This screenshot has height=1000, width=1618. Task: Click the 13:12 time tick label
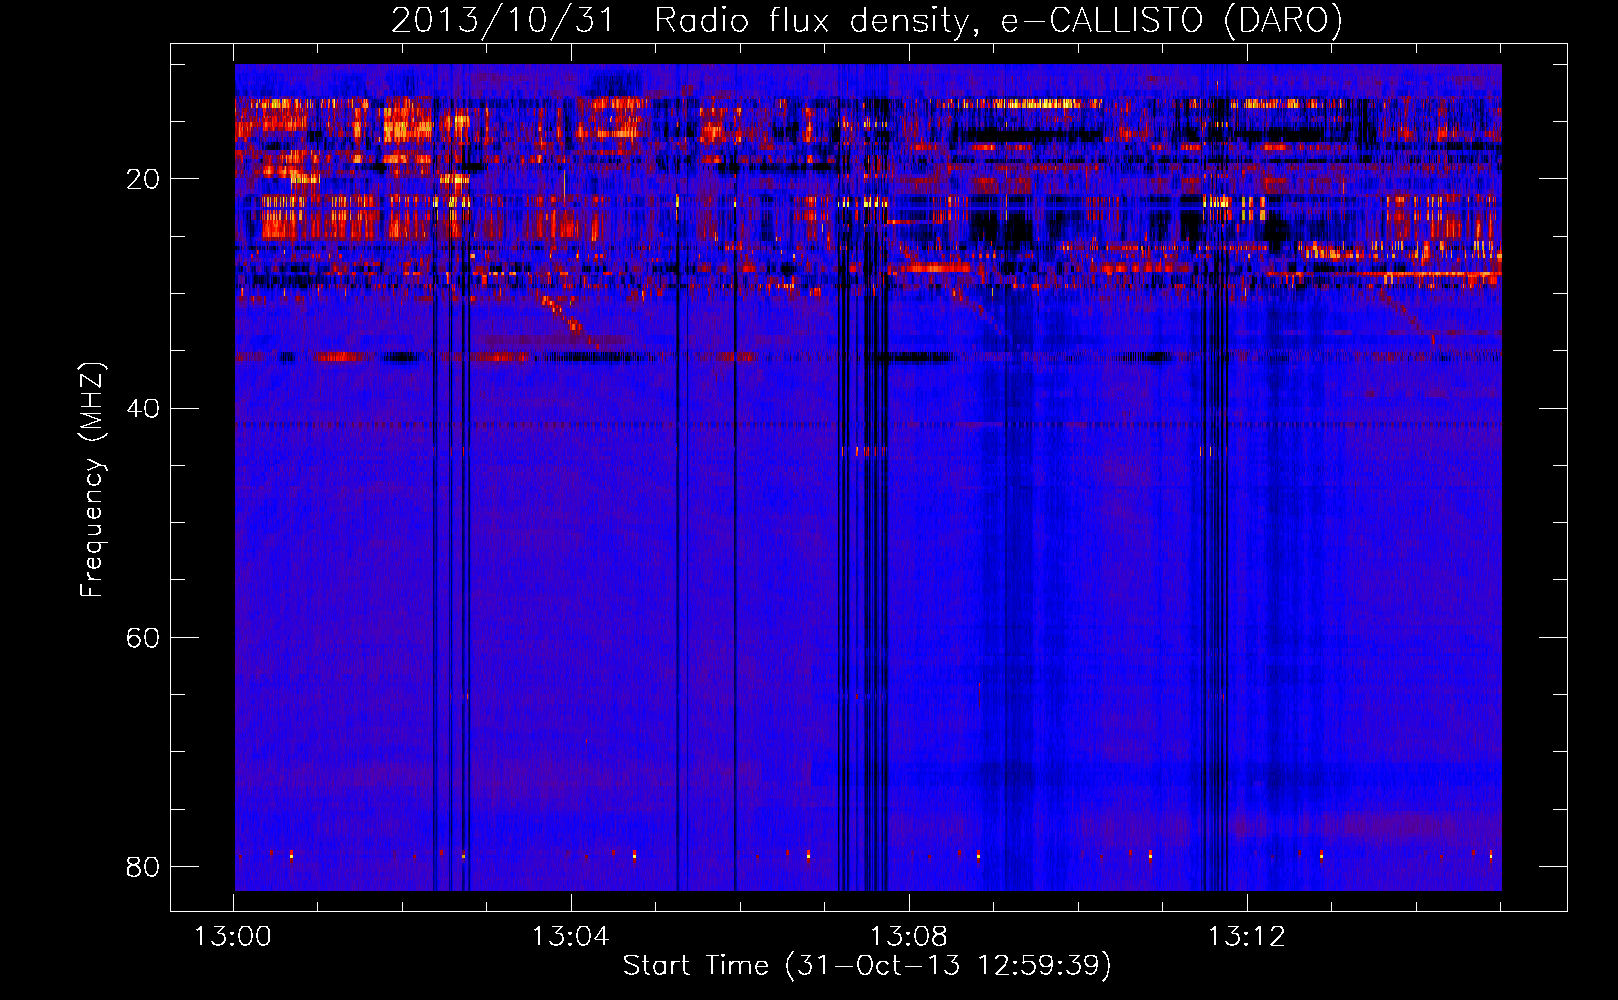[1246, 937]
